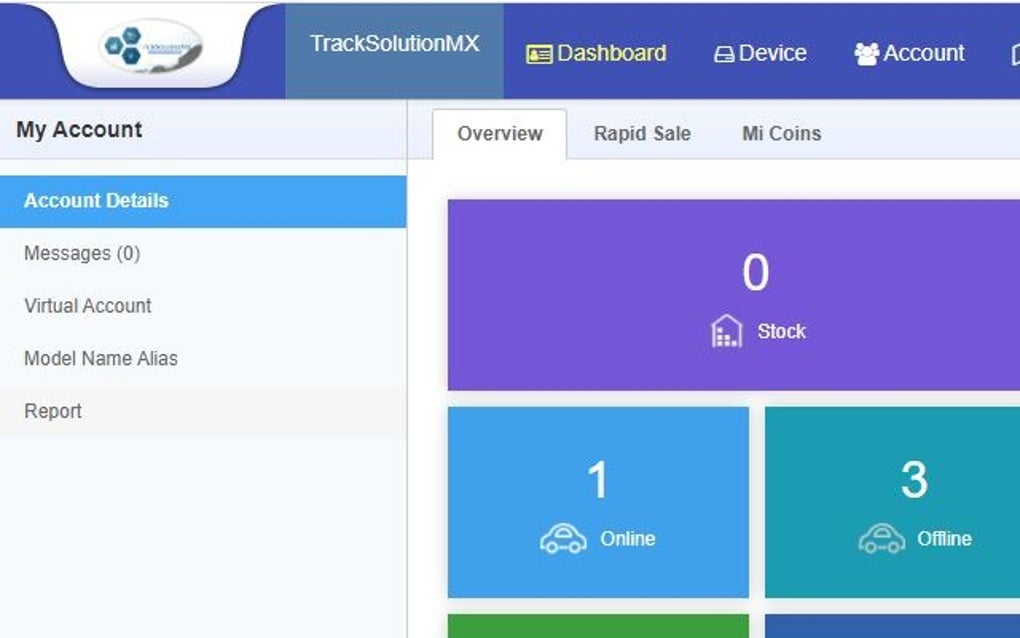Open Account Details in the sidebar
This screenshot has width=1020, height=638.
coord(95,200)
